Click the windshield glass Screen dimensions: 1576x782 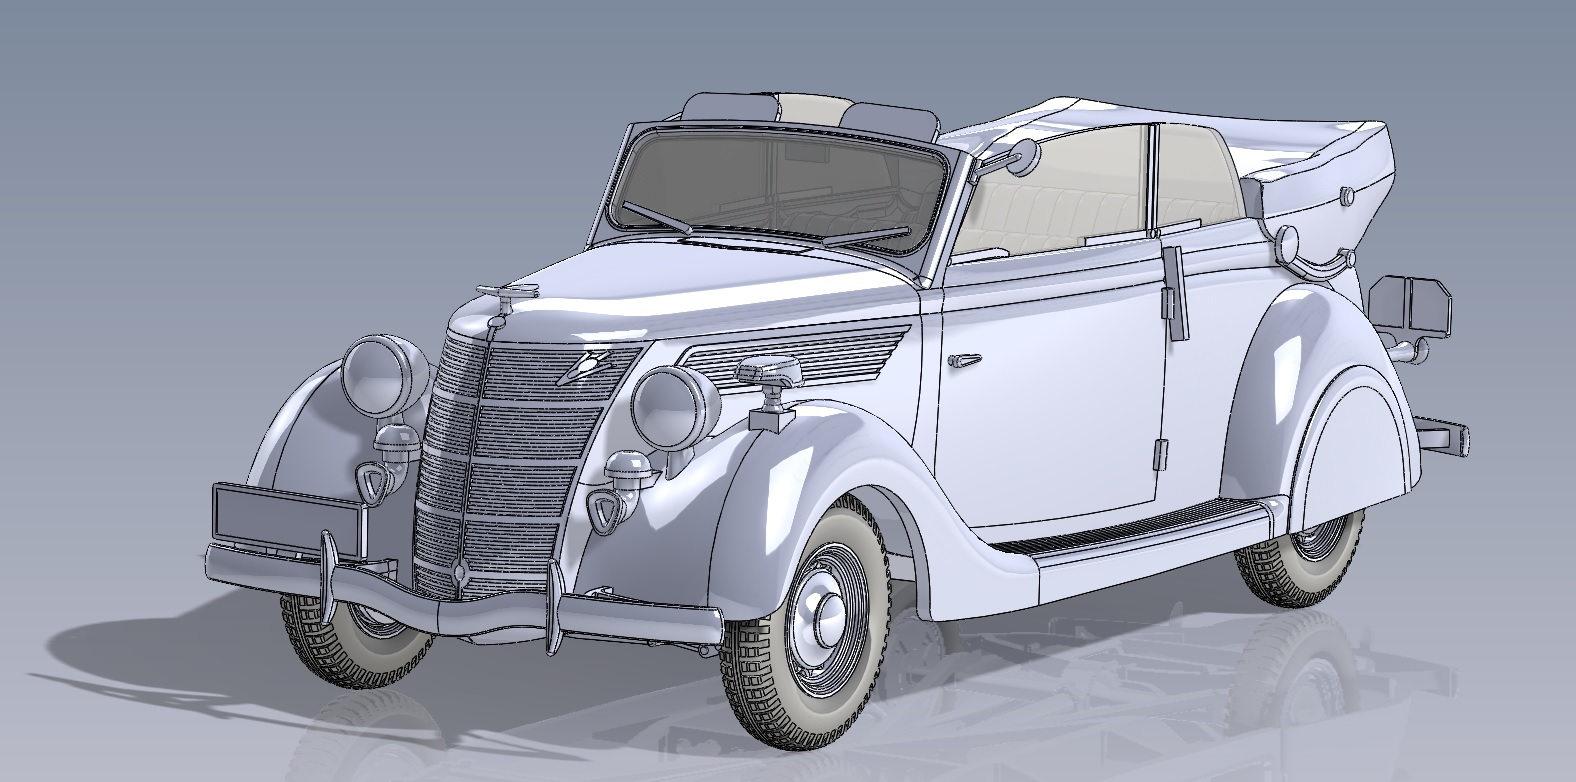tap(780, 188)
